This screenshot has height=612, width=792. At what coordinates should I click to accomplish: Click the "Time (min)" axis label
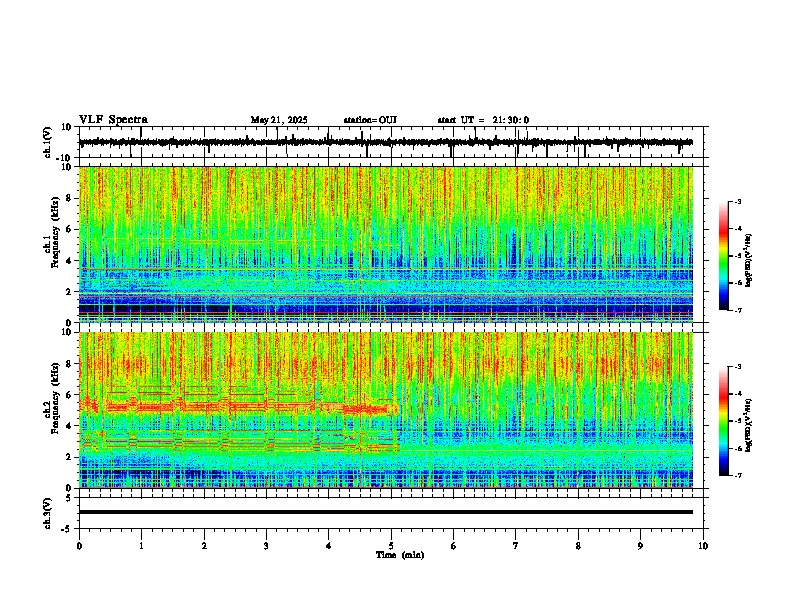(400, 555)
